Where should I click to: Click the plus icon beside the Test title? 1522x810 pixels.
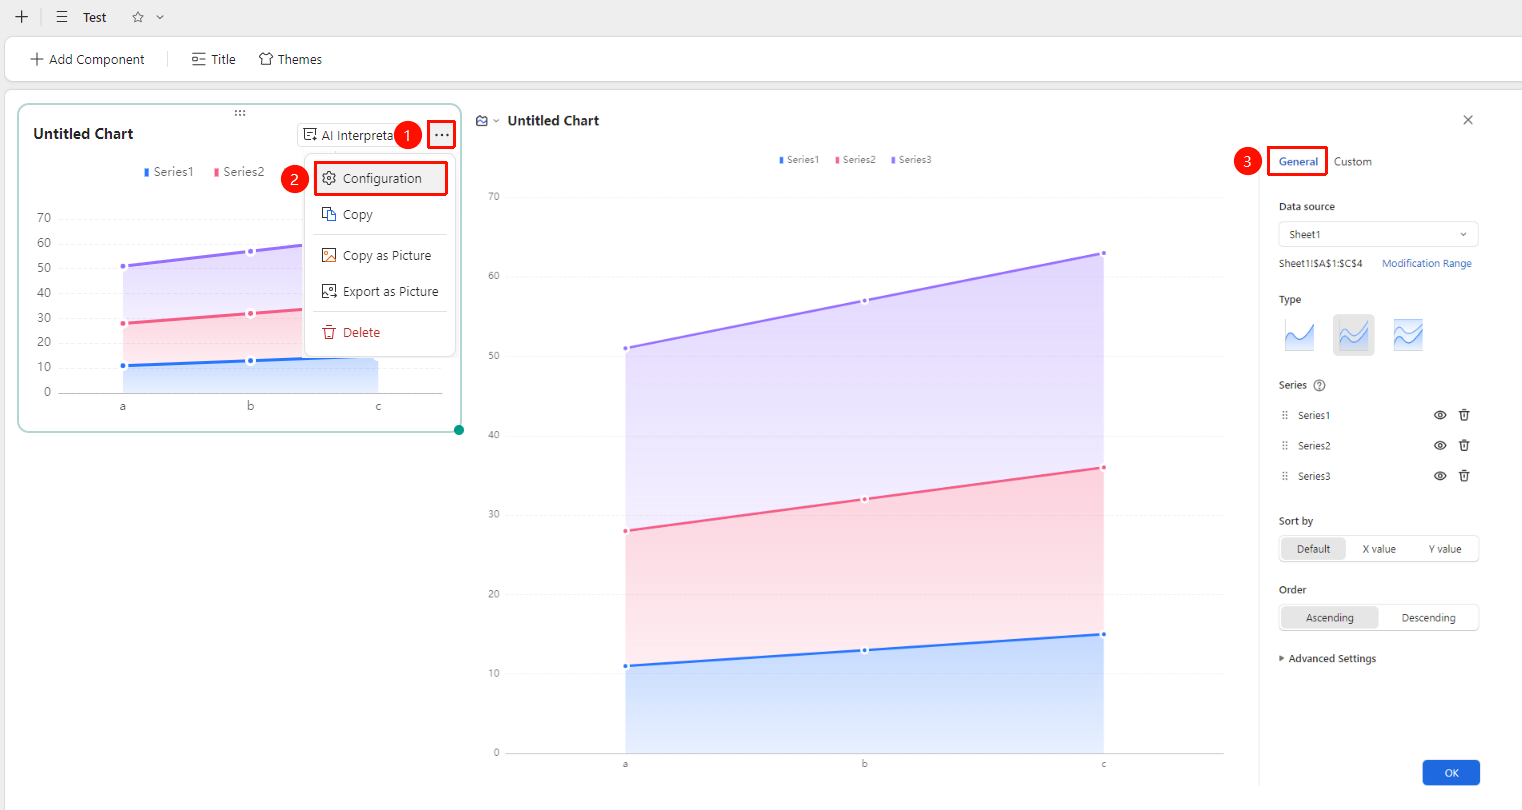coord(21,17)
